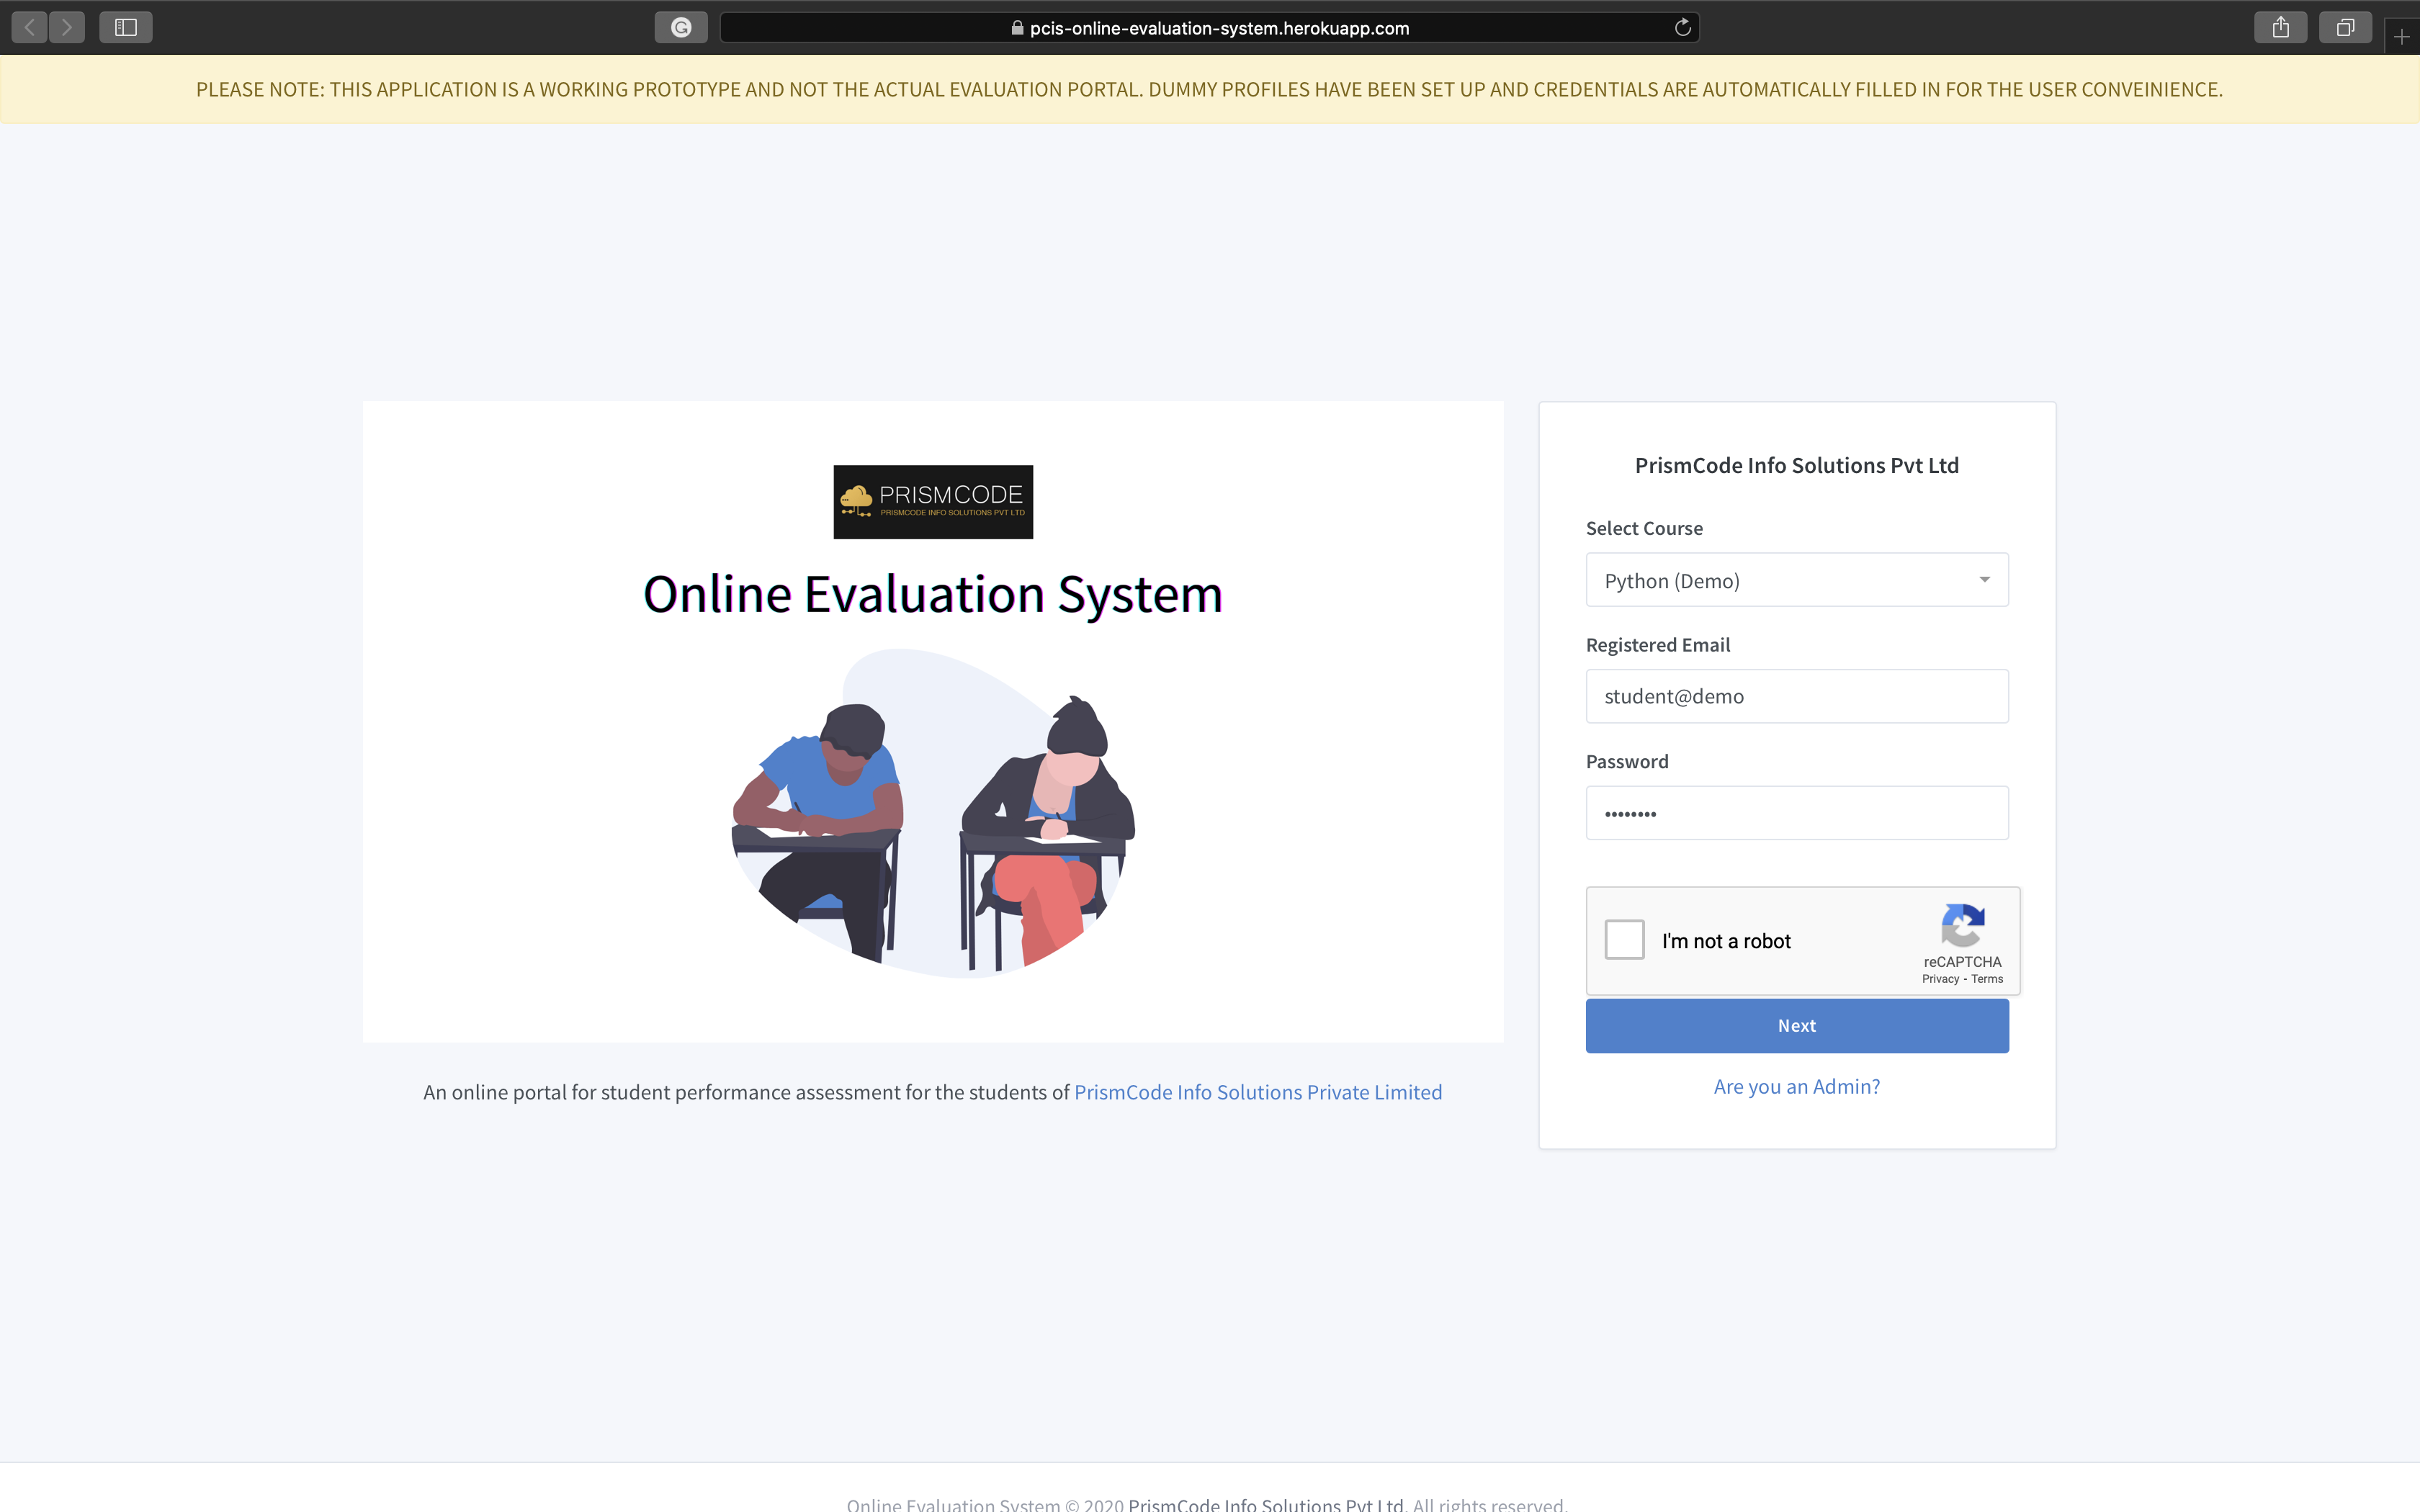Show all open tabs overview
The width and height of the screenshot is (2420, 1512).
tap(2344, 27)
